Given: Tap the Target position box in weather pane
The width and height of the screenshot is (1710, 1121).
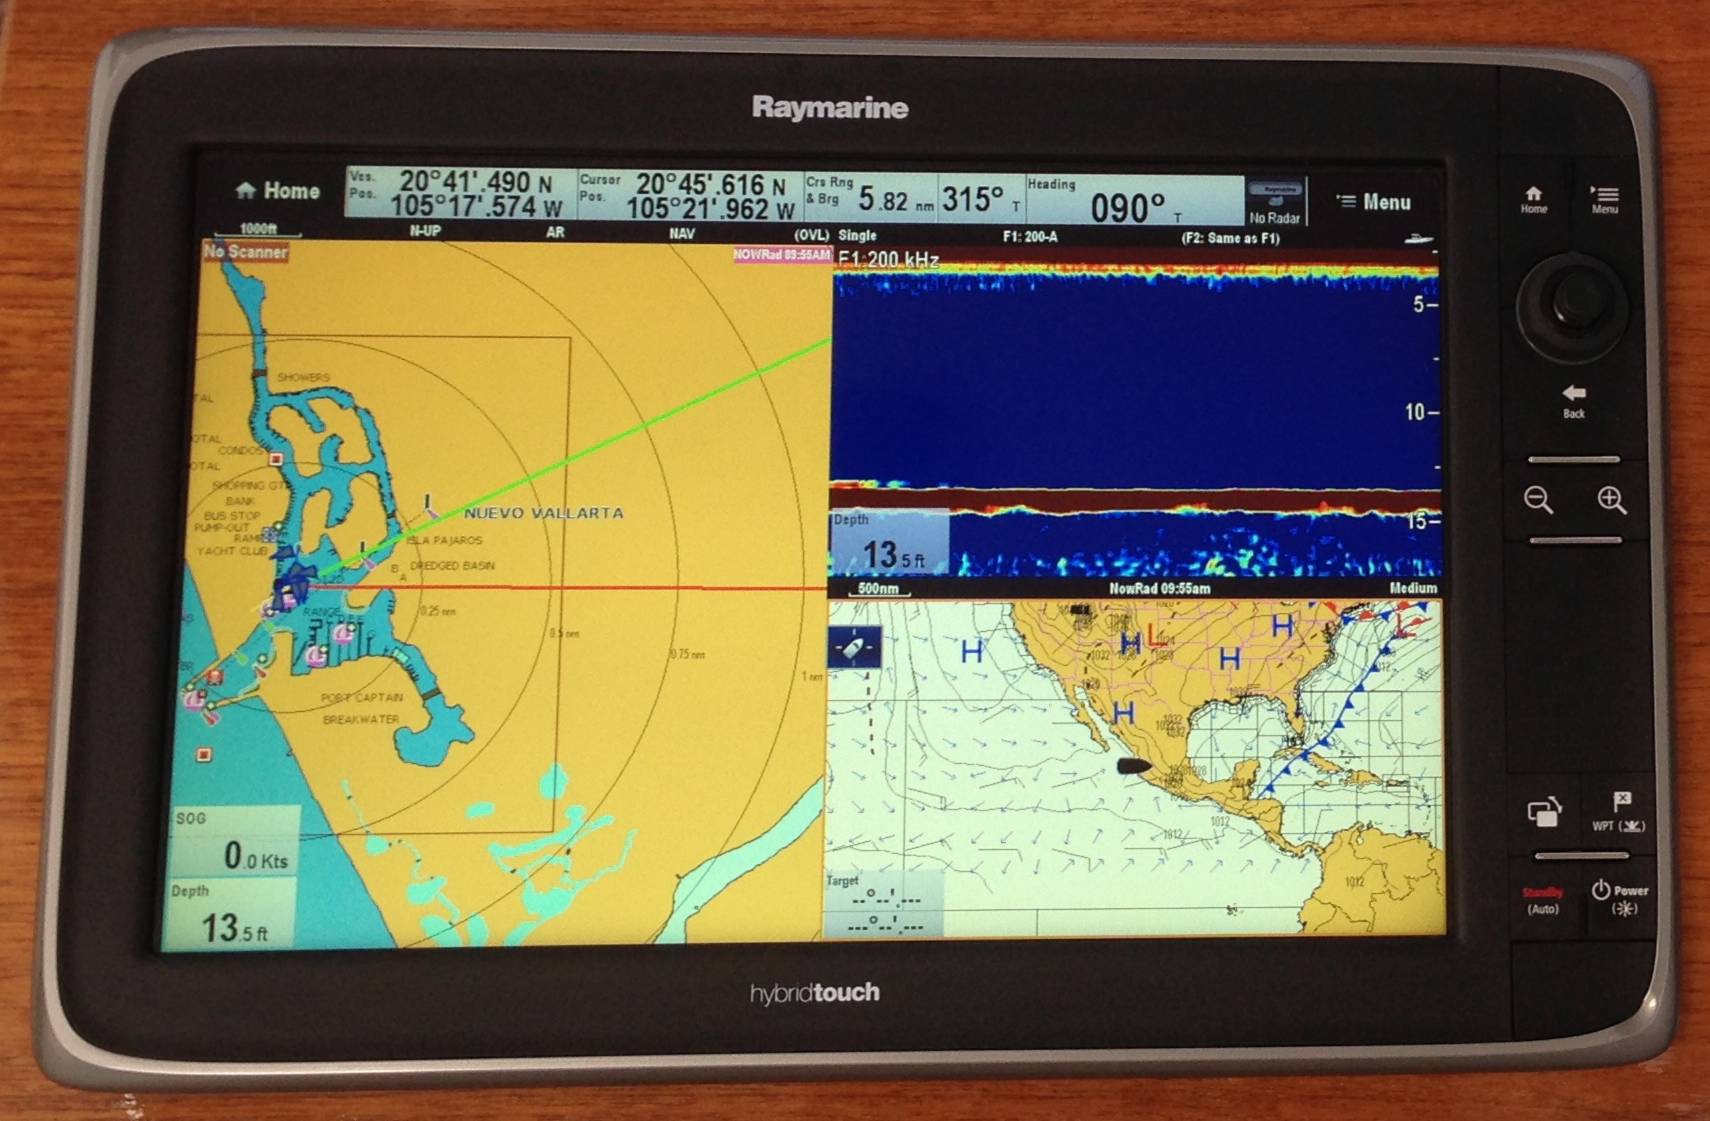Looking at the screenshot, I should [x=883, y=905].
